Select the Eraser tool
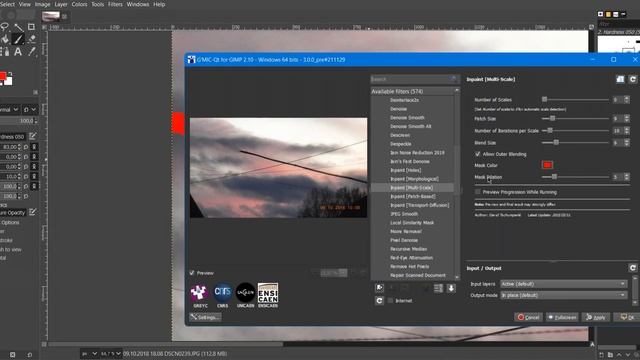This screenshot has height=360, width=640. coord(31,39)
